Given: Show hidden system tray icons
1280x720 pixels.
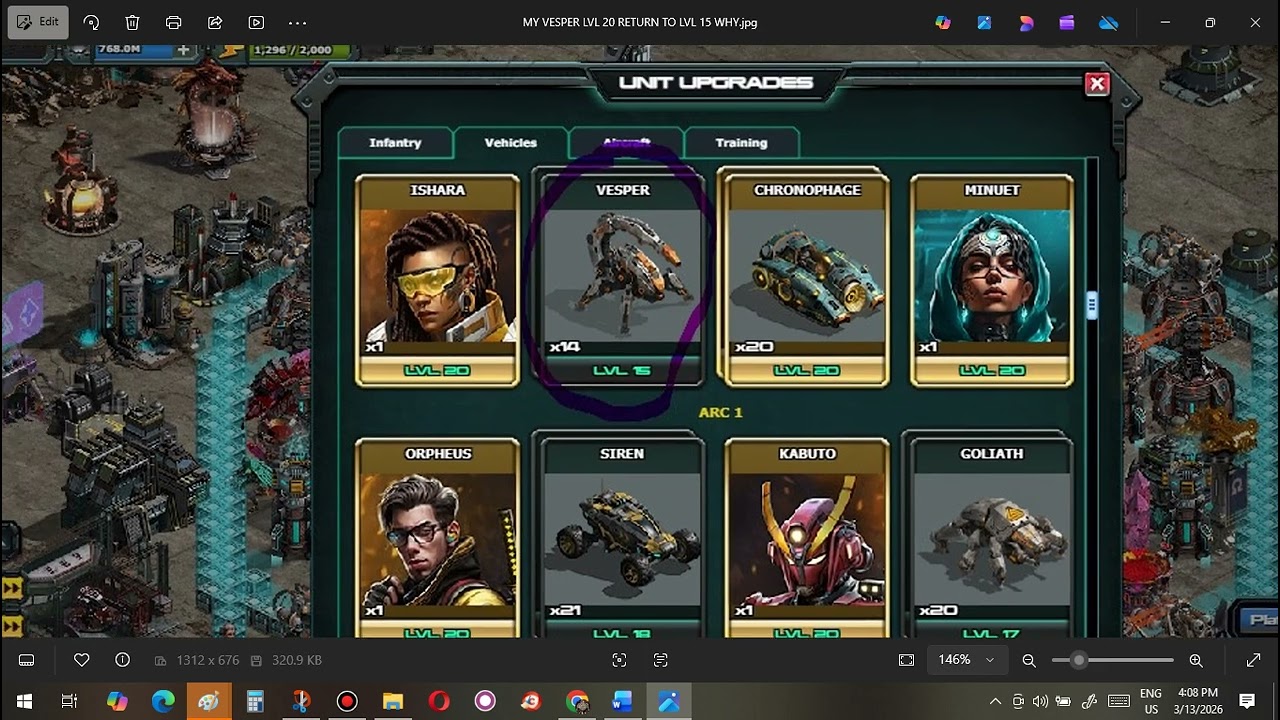Looking at the screenshot, I should coord(995,701).
